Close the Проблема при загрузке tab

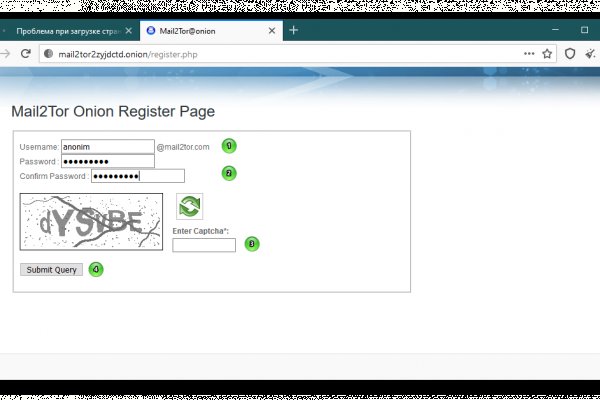click(x=127, y=31)
